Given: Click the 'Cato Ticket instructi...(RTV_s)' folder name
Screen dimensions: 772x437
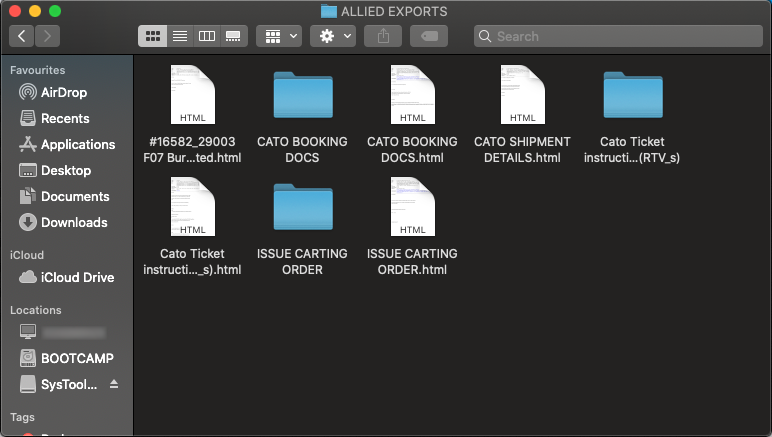Looking at the screenshot, I should point(632,150).
